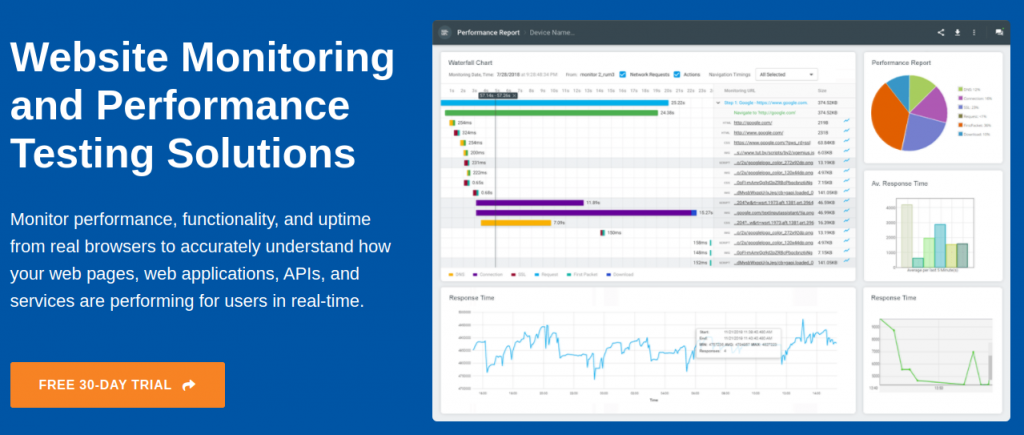1024x435 pixels.
Task: Click the orange 7.09s waterfall bar
Action: click(x=516, y=223)
